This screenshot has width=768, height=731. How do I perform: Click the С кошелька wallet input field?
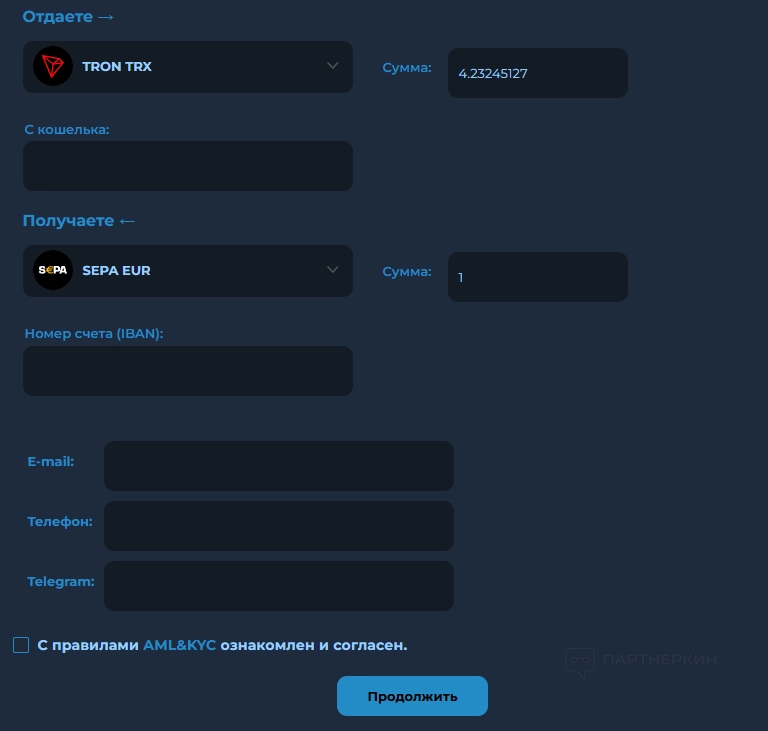click(x=188, y=166)
